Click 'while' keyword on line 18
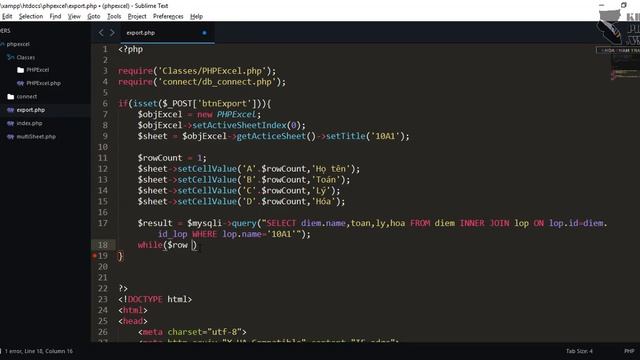 [150, 245]
